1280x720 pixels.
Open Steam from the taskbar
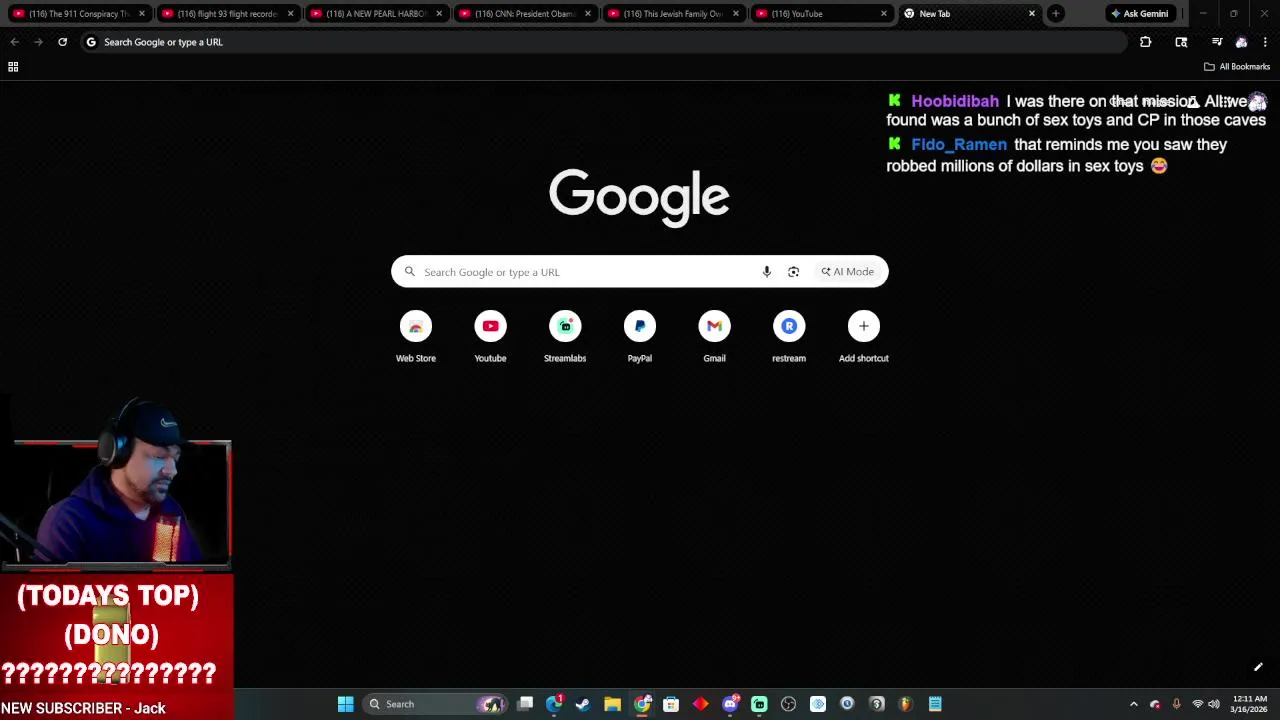click(583, 704)
